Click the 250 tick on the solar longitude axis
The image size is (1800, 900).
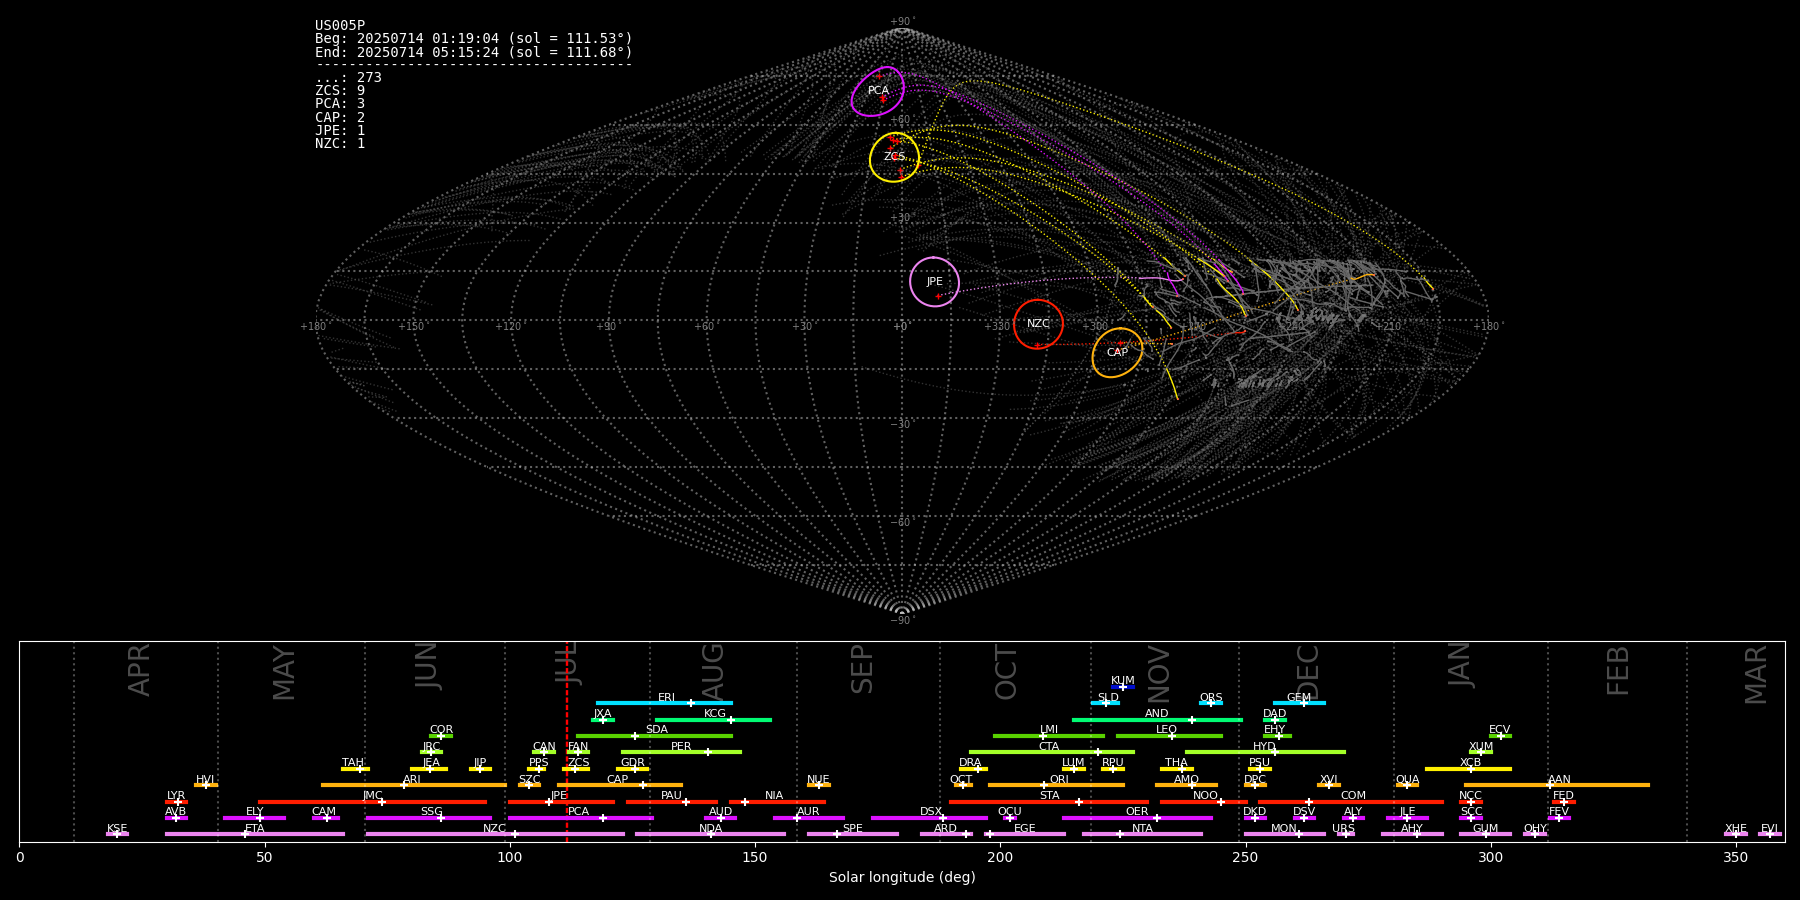point(1245,857)
